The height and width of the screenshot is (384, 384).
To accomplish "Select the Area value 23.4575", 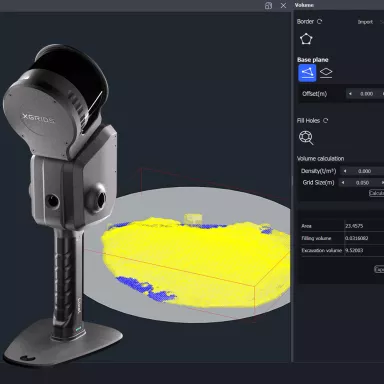I will [354, 226].
